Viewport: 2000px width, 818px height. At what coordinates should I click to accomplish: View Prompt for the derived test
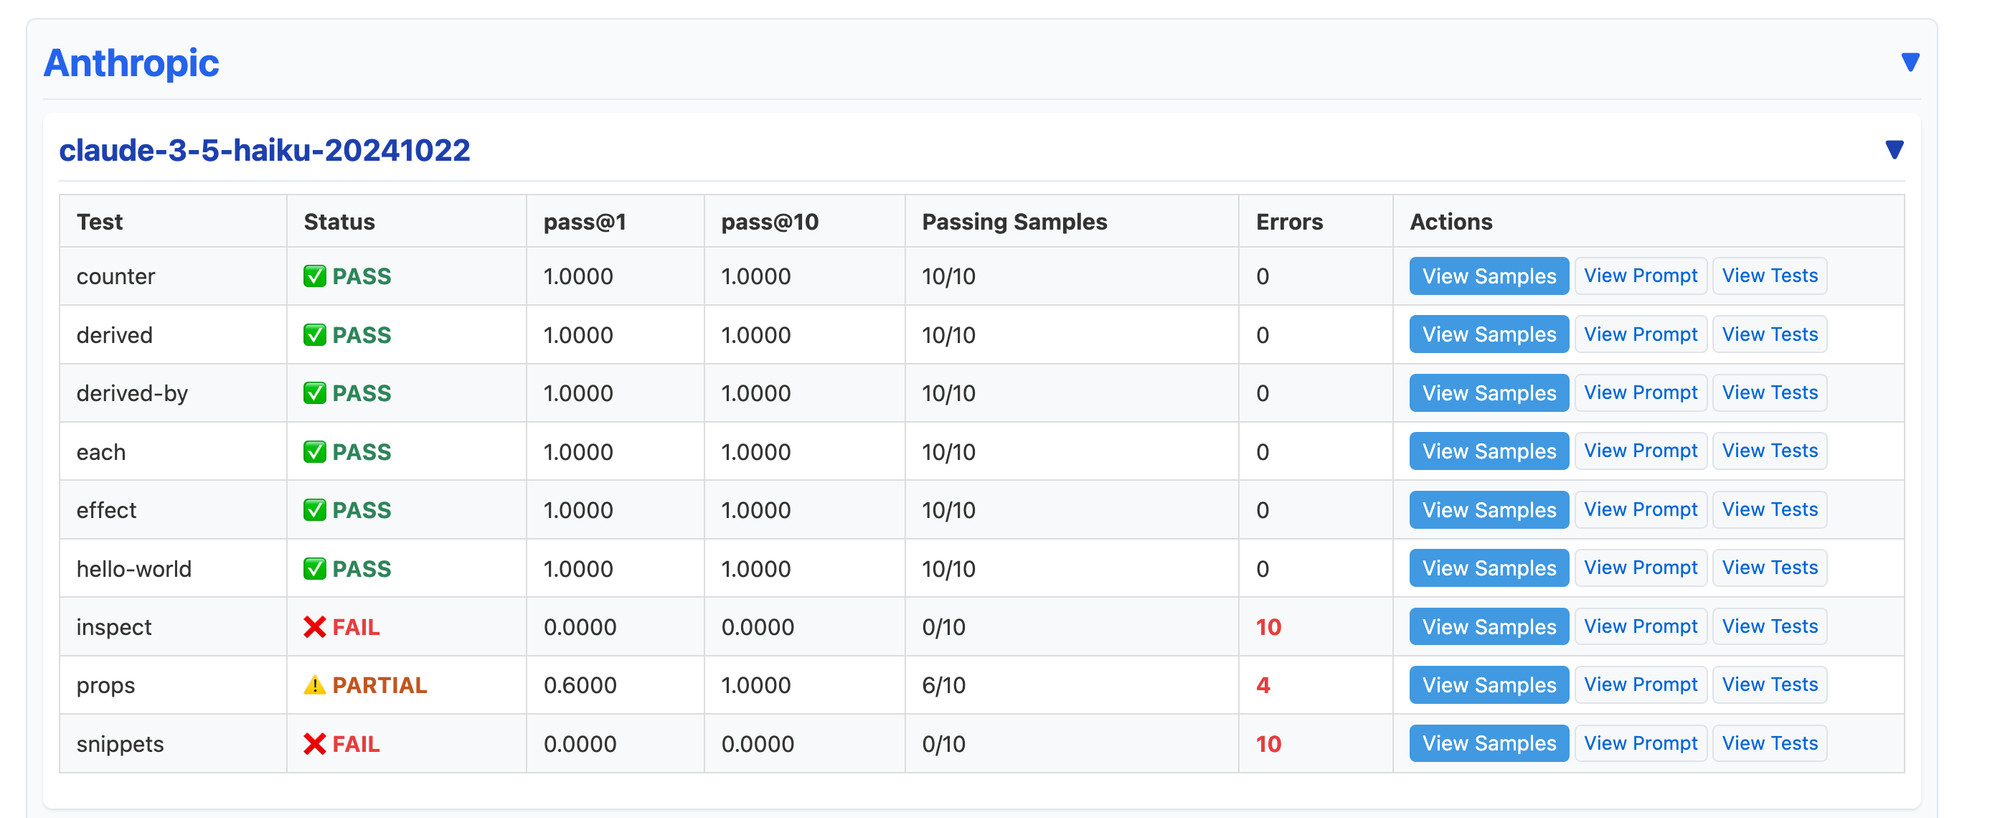click(x=1641, y=334)
